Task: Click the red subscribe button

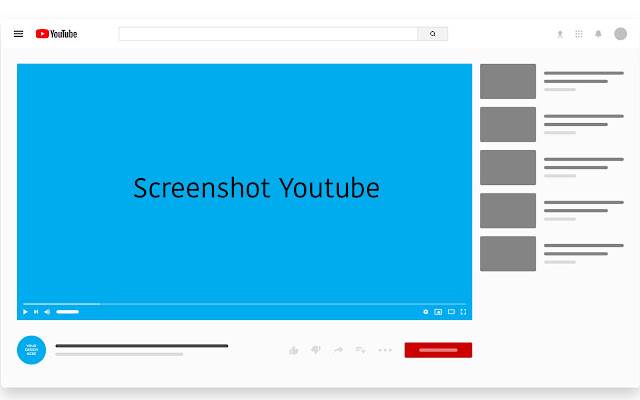Action: (438, 350)
